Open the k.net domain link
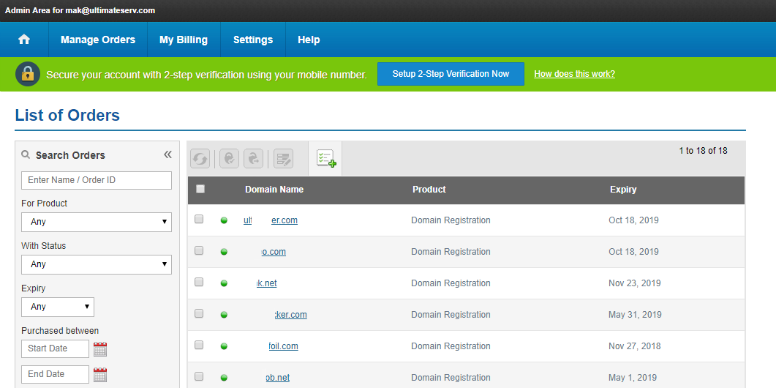 [267, 283]
